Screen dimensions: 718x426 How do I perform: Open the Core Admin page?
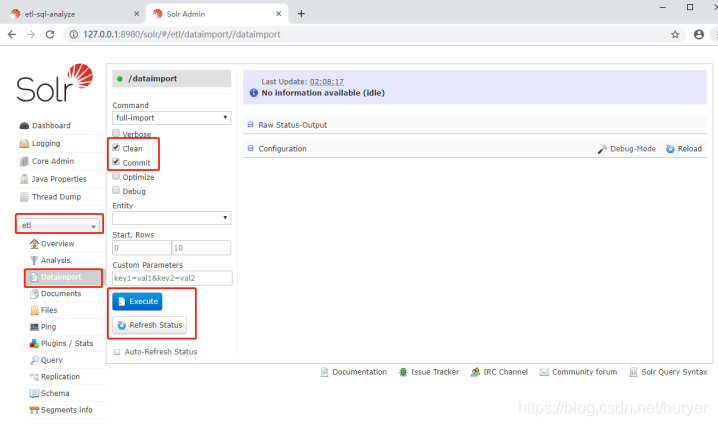(x=53, y=161)
